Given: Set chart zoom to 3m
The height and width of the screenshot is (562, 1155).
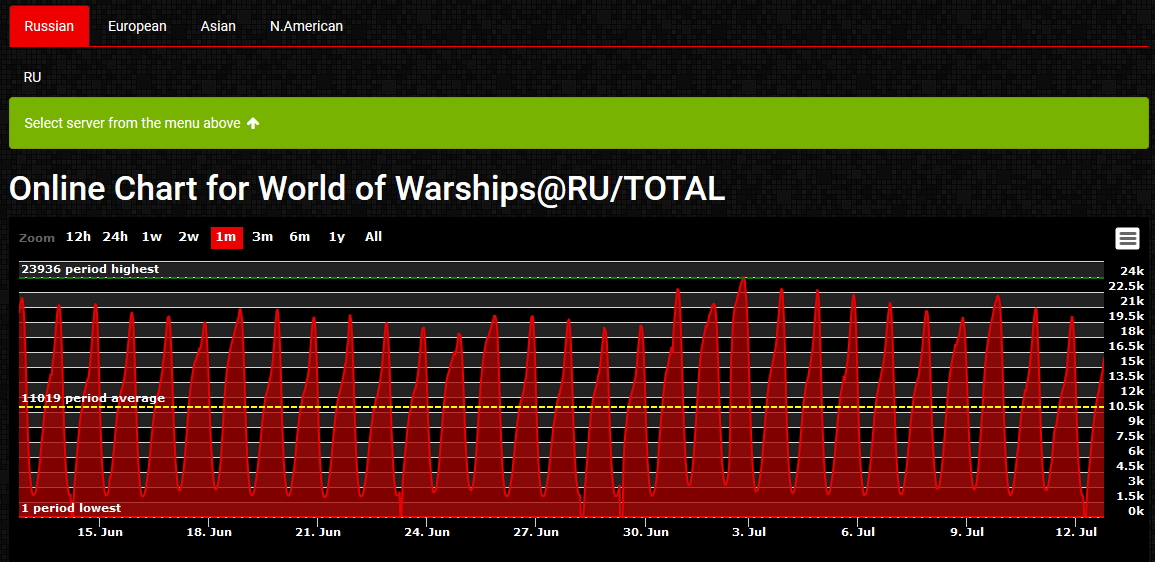Looking at the screenshot, I should [262, 237].
